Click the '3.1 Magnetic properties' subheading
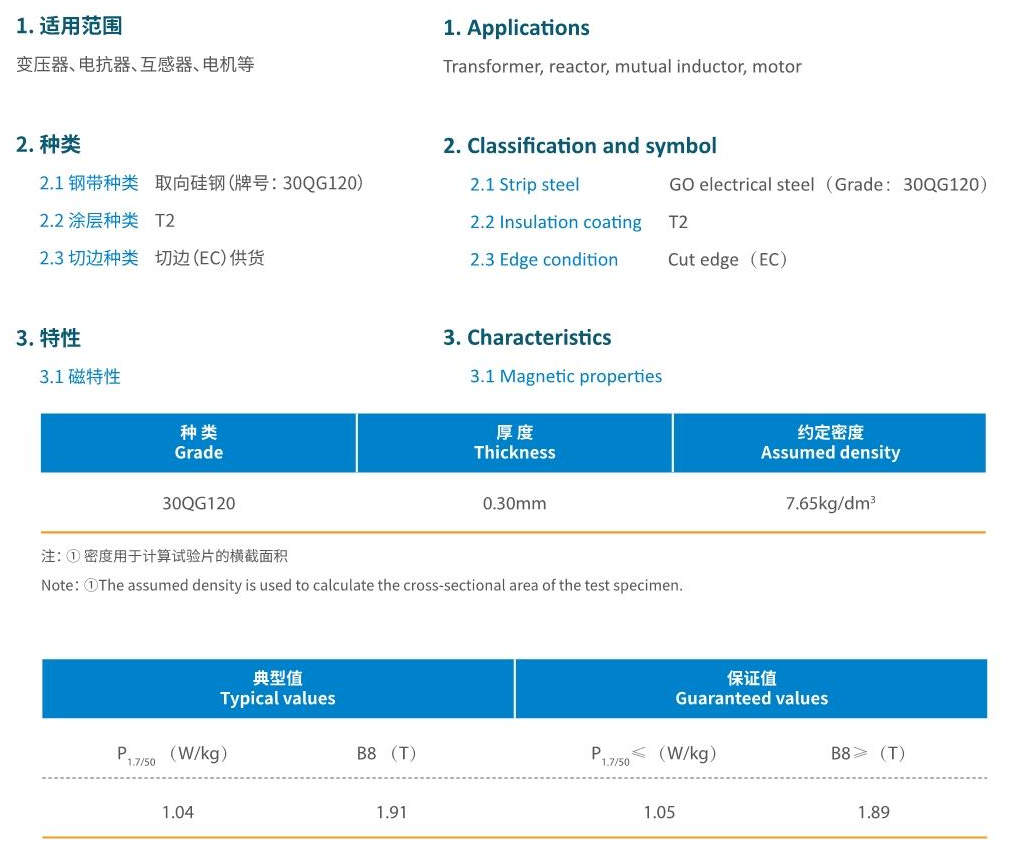Viewport: 1012px width, 845px height. click(x=565, y=377)
